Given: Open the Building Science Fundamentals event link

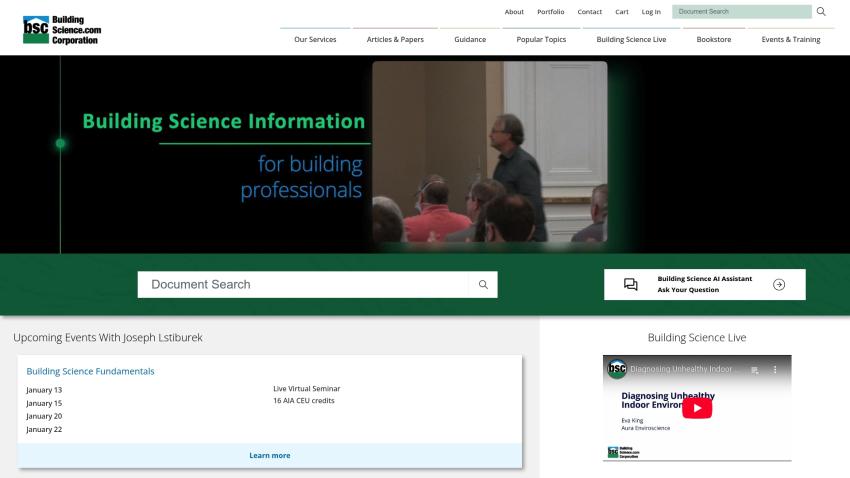Looking at the screenshot, I should point(91,371).
